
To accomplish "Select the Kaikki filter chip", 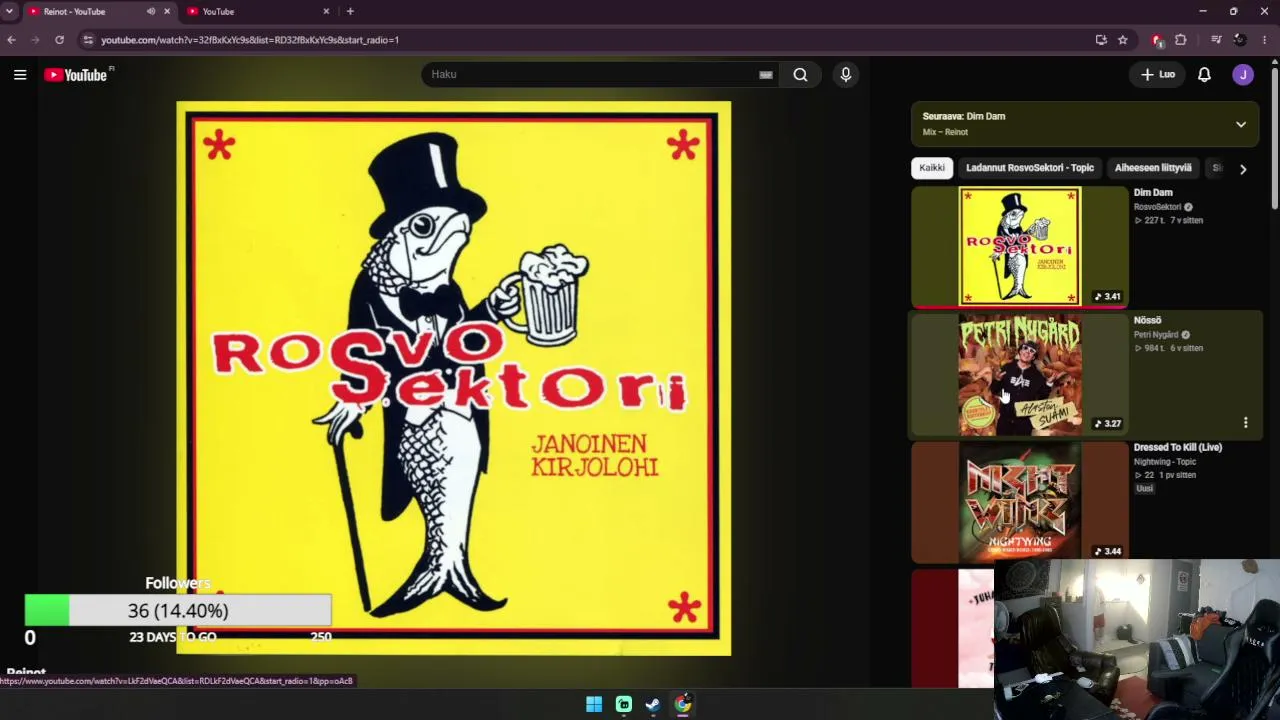I will (932, 168).
